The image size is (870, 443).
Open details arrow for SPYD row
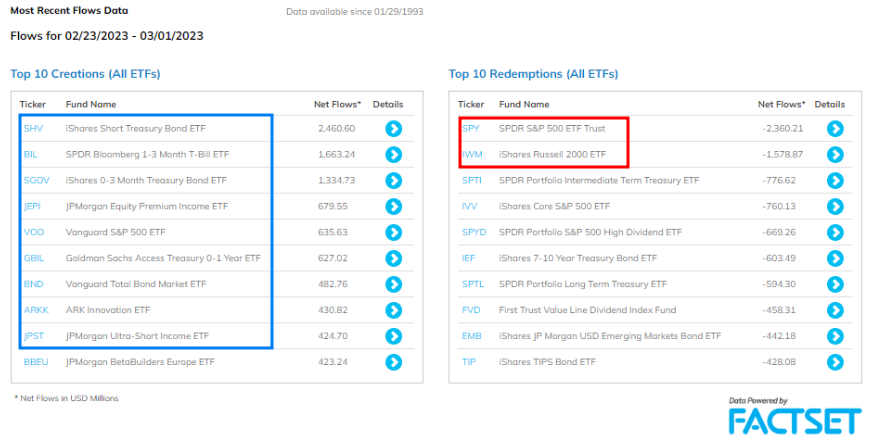[x=835, y=232]
